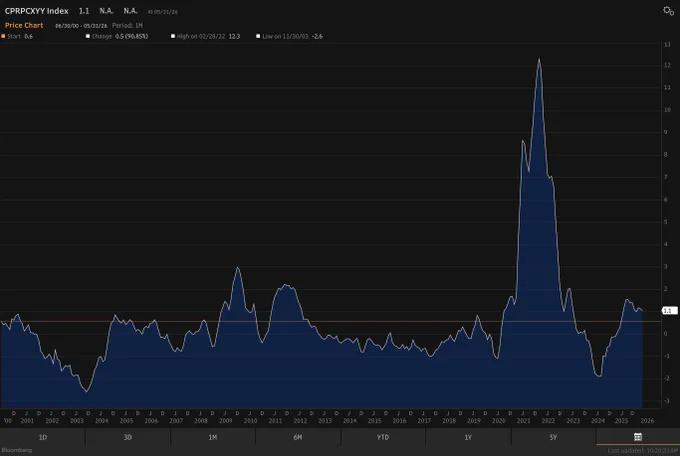Open chart settings gear icon
The height and width of the screenshot is (456, 680).
coord(668,11)
